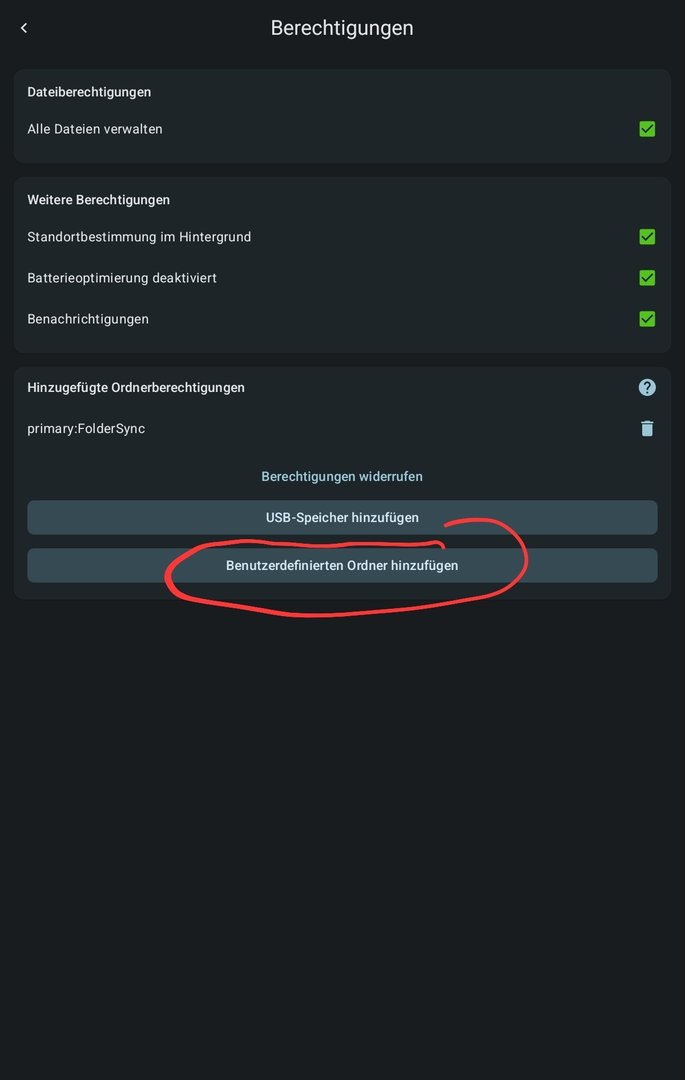This screenshot has height=1080, width=685.
Task: Click the Dateiberechtigungen section heading
Action: (x=89, y=92)
